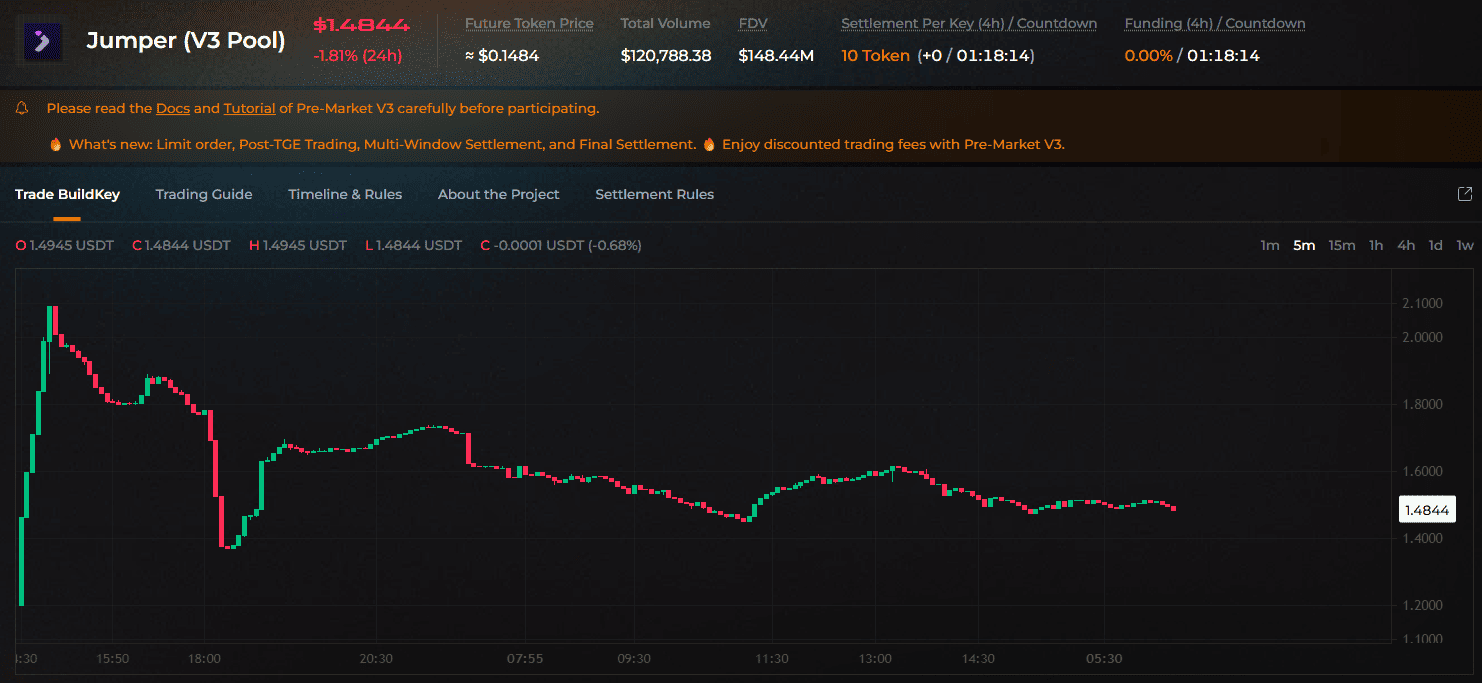
Task: Click the $148.44M FDV value
Action: click(776, 55)
